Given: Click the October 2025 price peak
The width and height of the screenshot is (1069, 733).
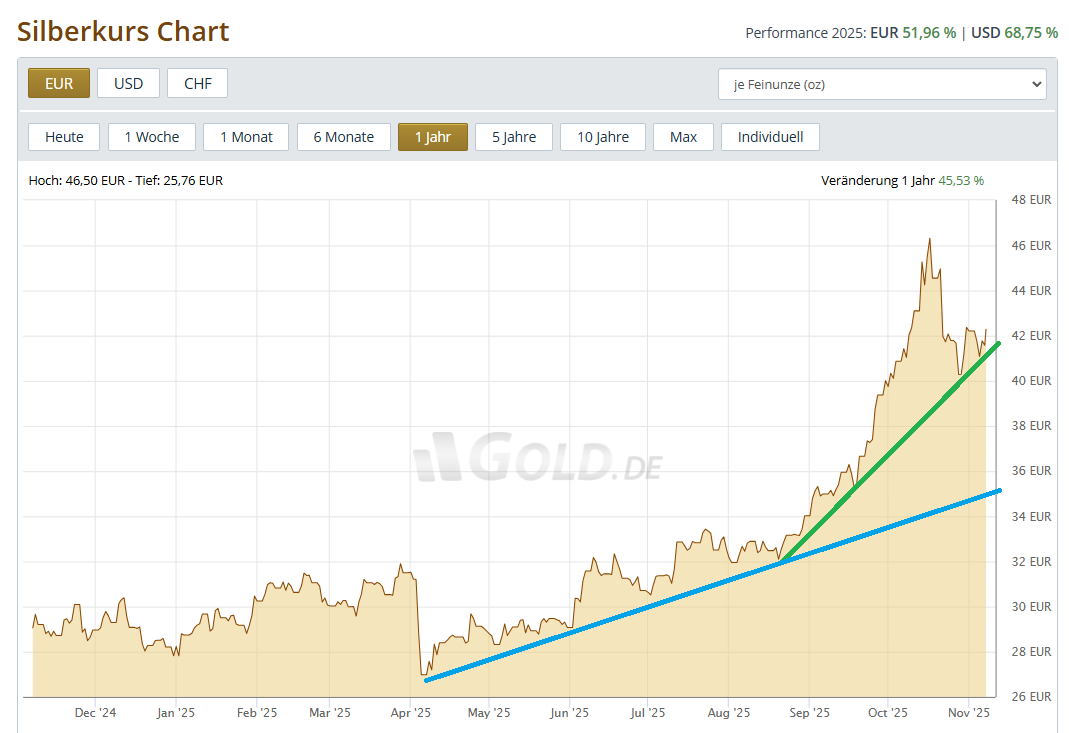Looking at the screenshot, I should click(929, 240).
